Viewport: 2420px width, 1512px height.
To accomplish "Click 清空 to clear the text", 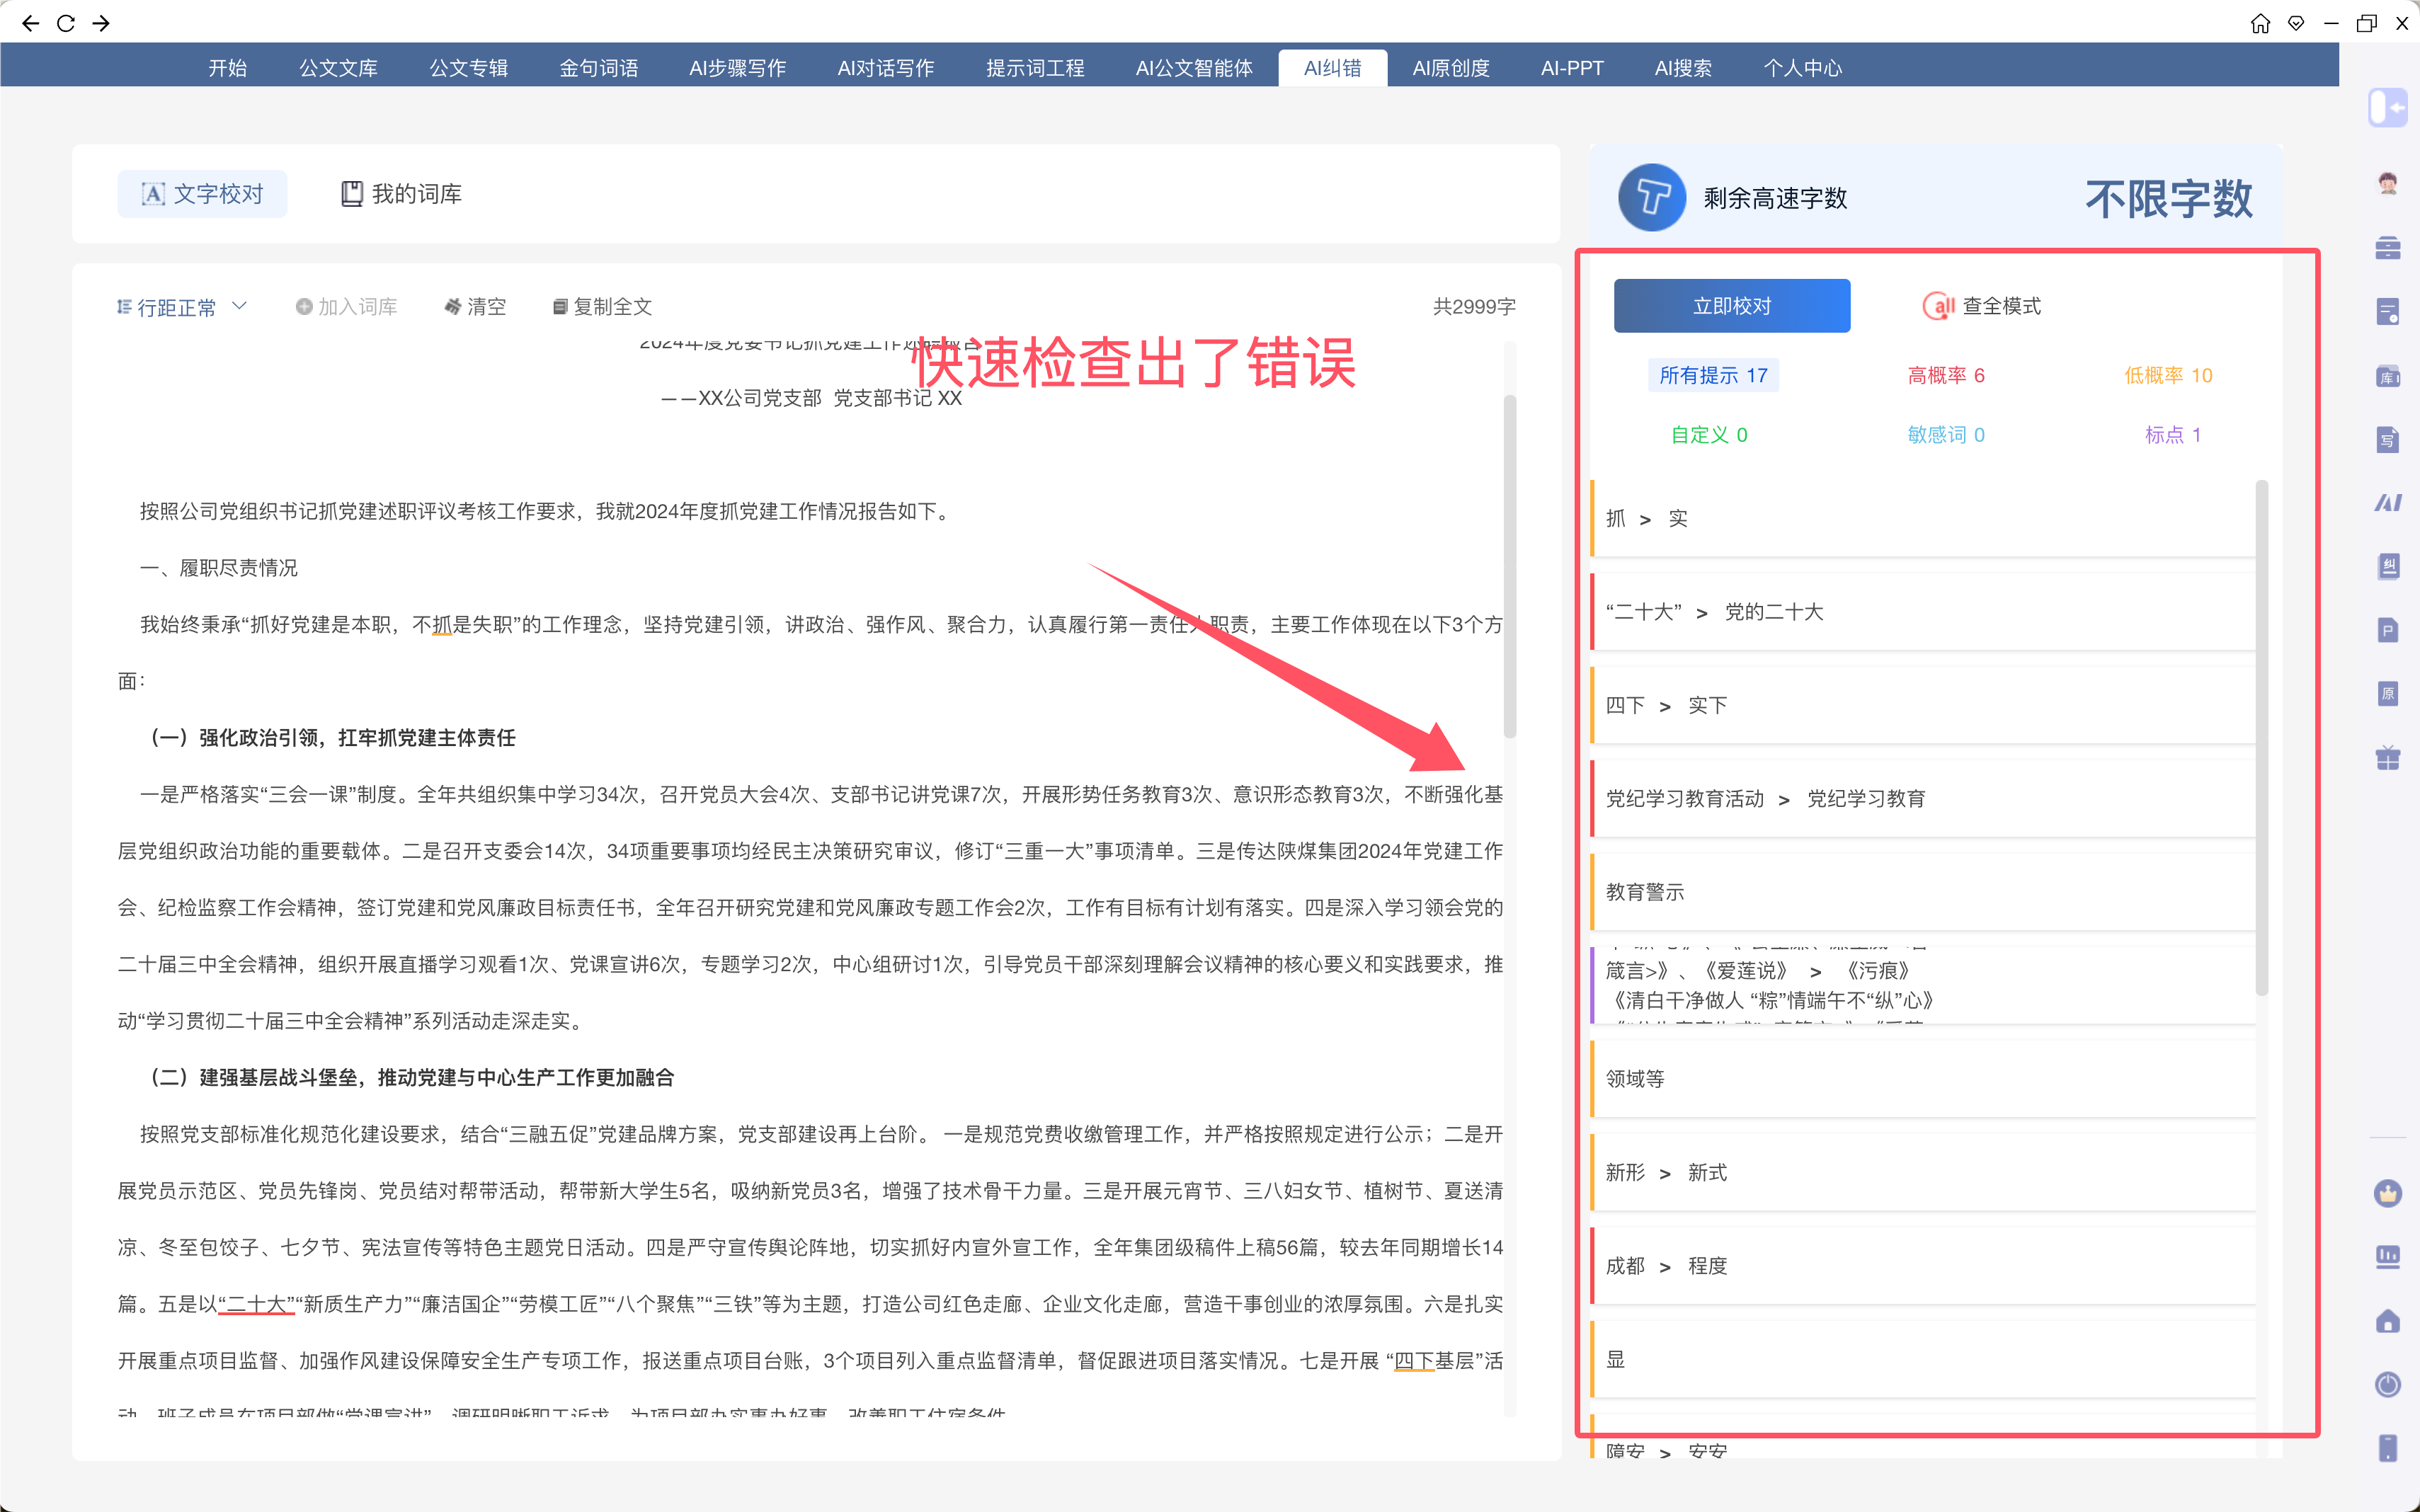I will 476,307.
